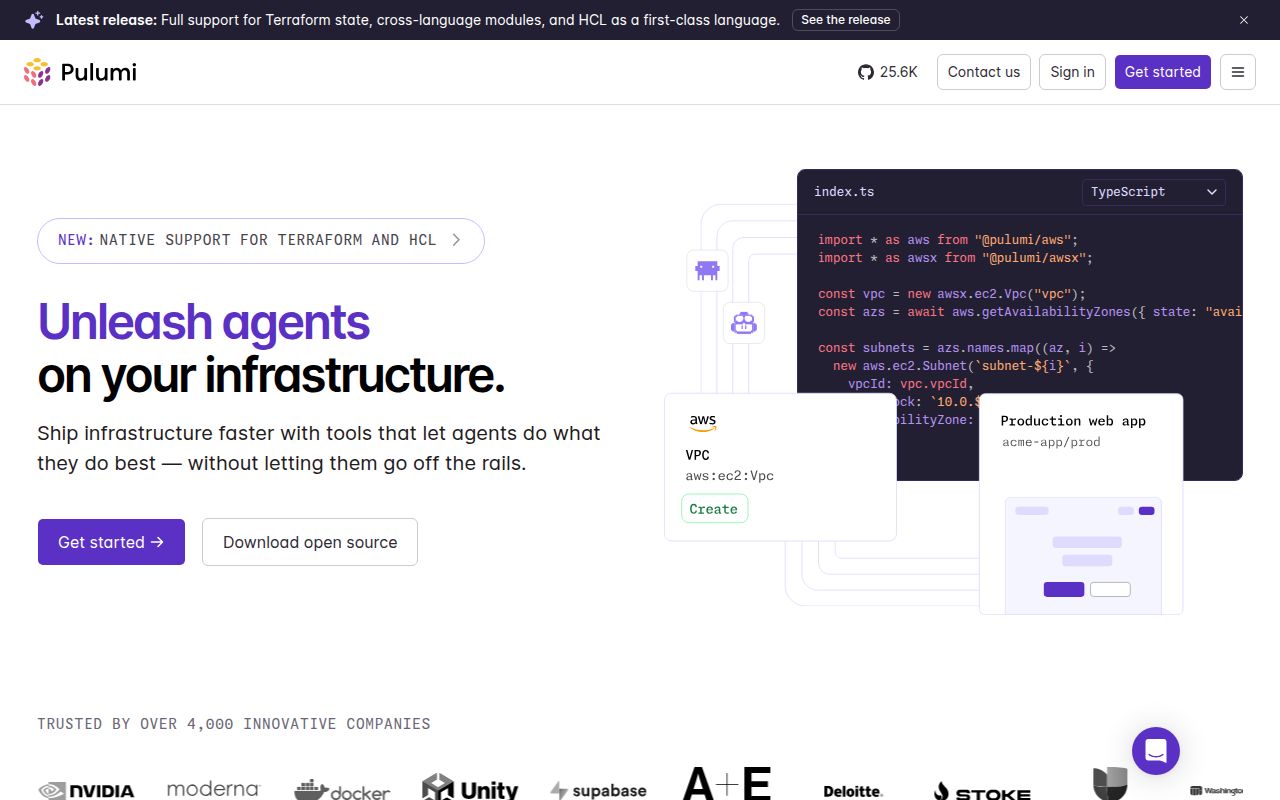This screenshot has width=1280, height=800.
Task: Click the import awsx code line
Action: (x=955, y=258)
